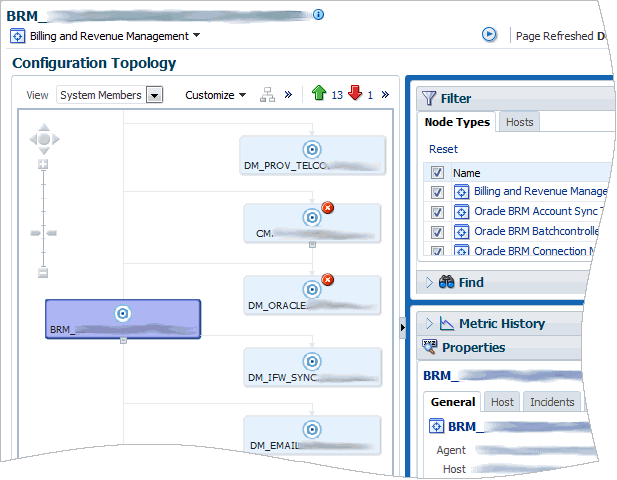
Task: Click the Find binoculars icon
Action: (x=446, y=282)
